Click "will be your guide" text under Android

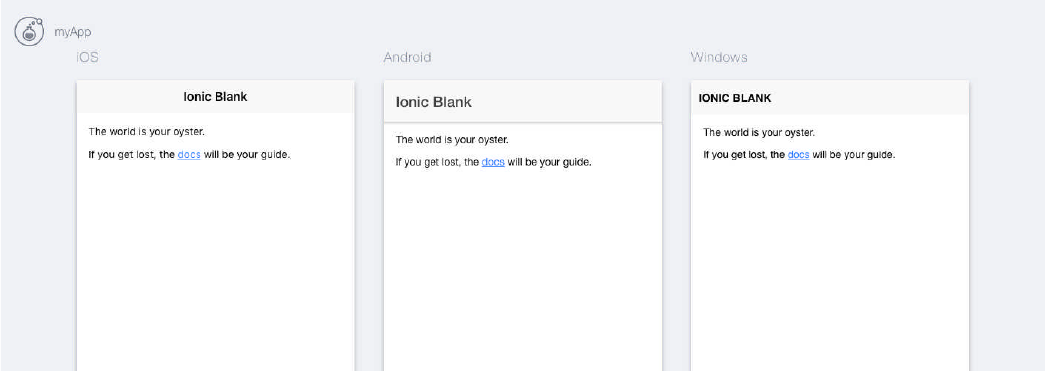(548, 162)
